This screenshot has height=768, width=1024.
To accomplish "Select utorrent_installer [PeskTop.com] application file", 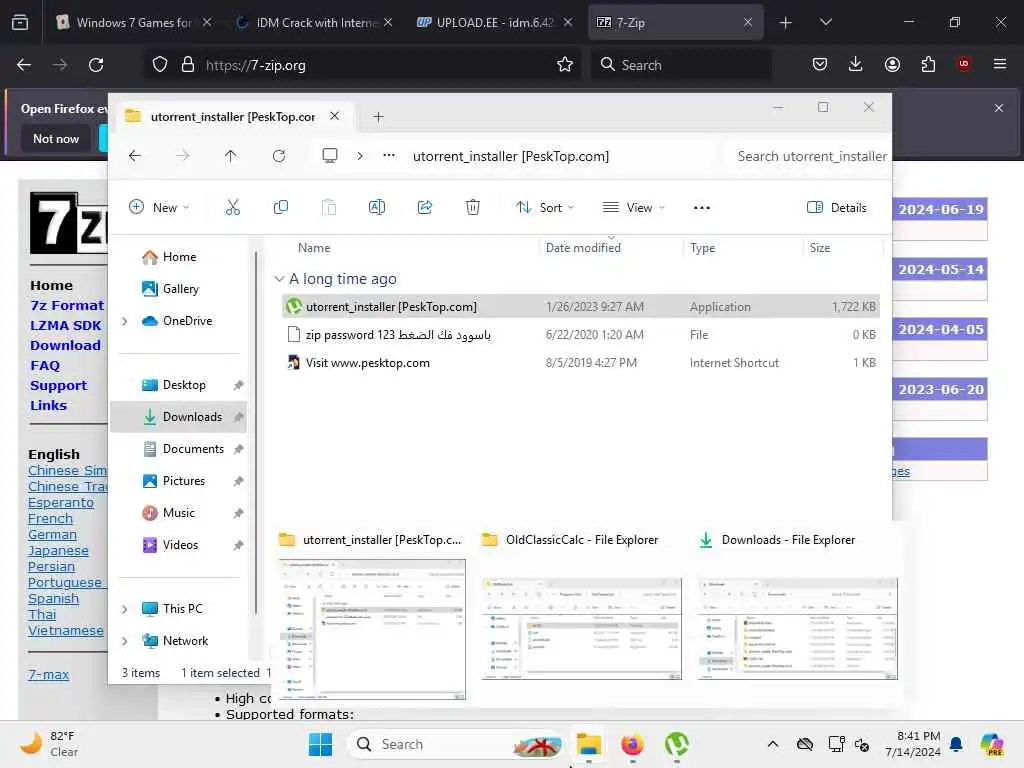I will tap(581, 306).
